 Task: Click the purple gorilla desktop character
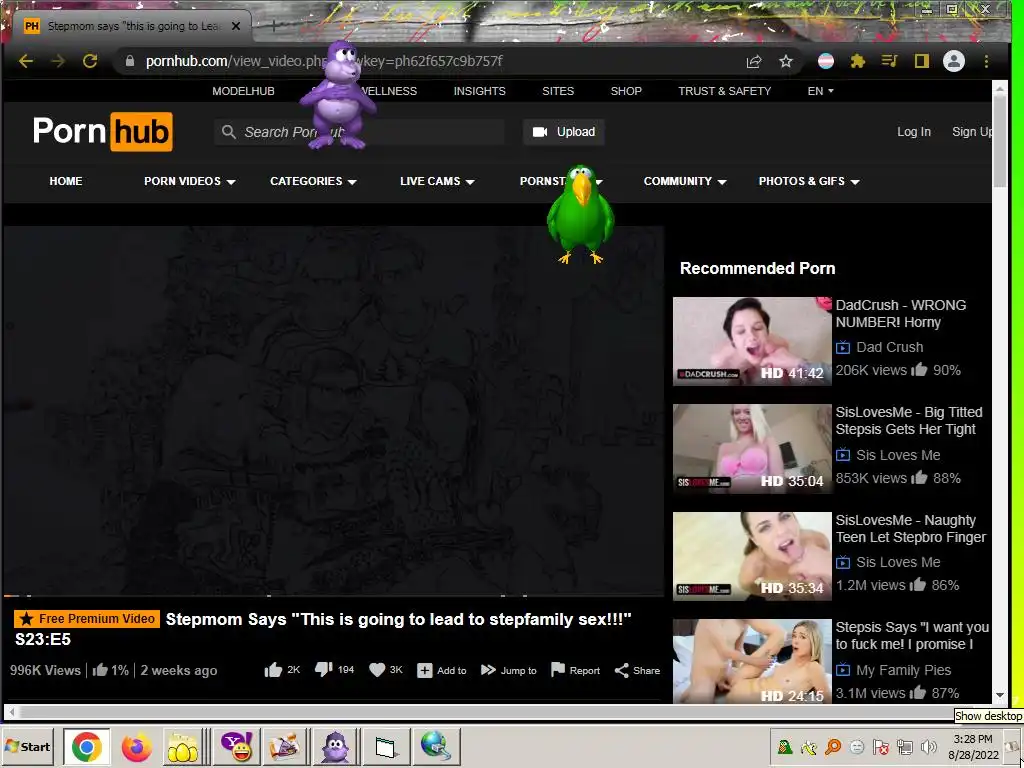(338, 95)
